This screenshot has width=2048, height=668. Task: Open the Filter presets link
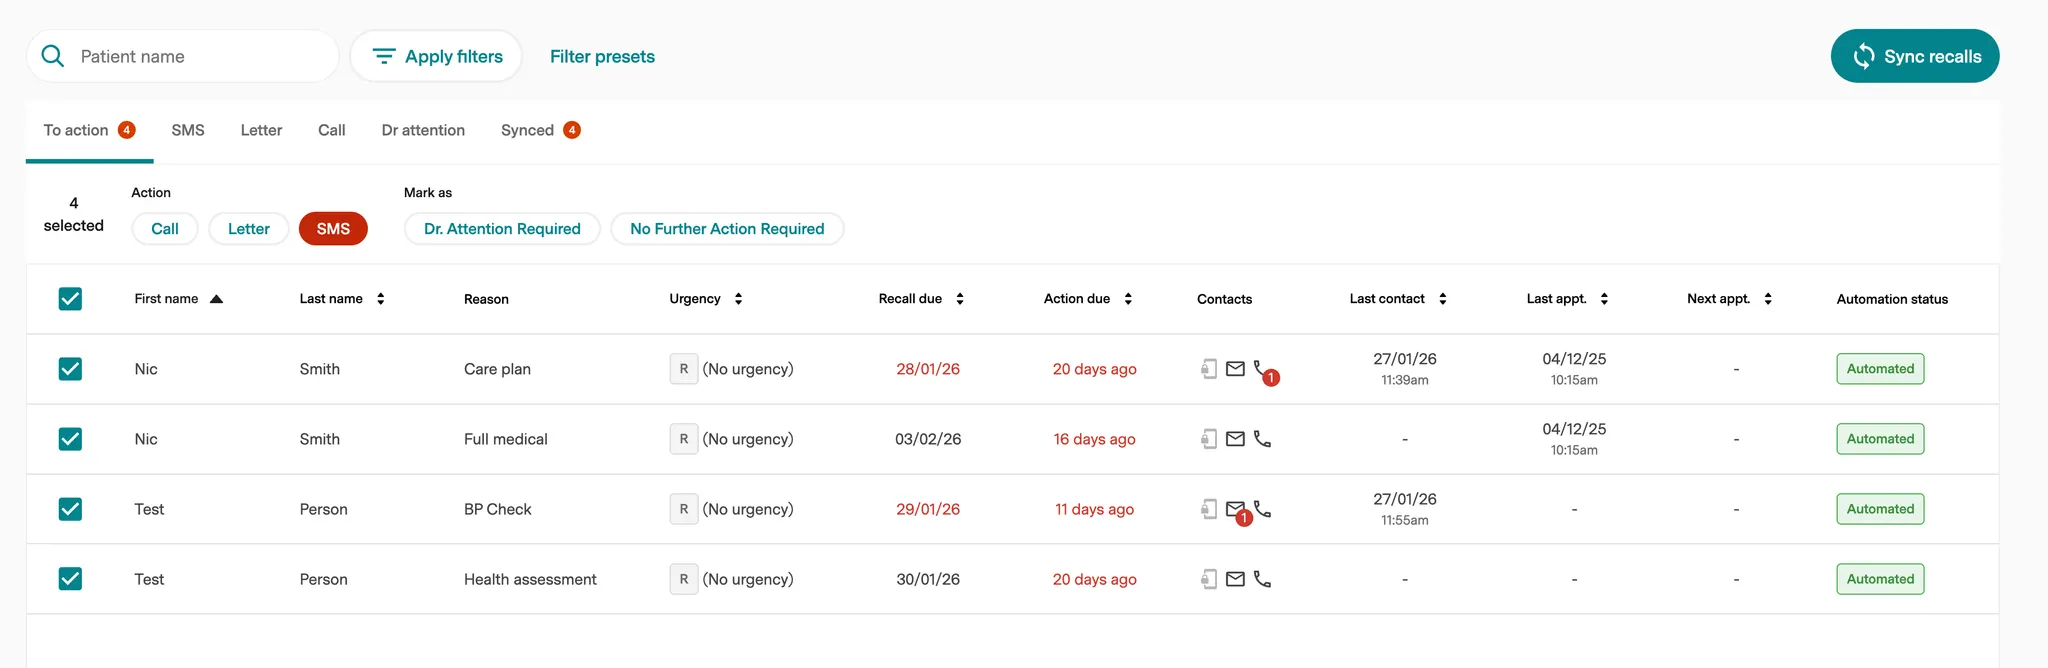pyautogui.click(x=602, y=57)
